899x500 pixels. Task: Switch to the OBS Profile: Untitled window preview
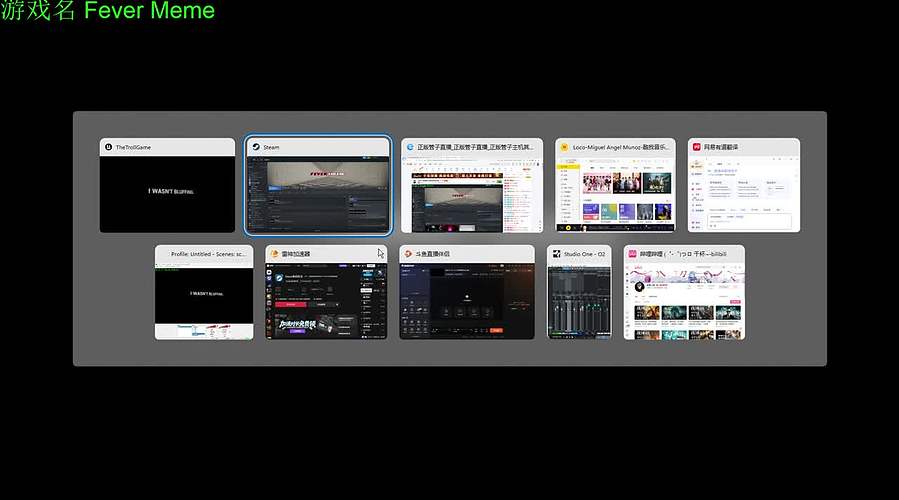pyautogui.click(x=204, y=300)
